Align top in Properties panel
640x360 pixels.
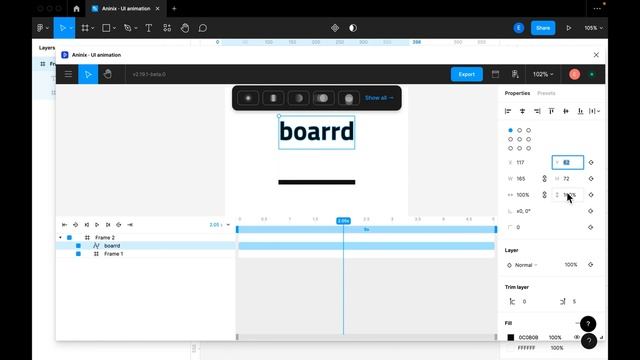(x=551, y=111)
